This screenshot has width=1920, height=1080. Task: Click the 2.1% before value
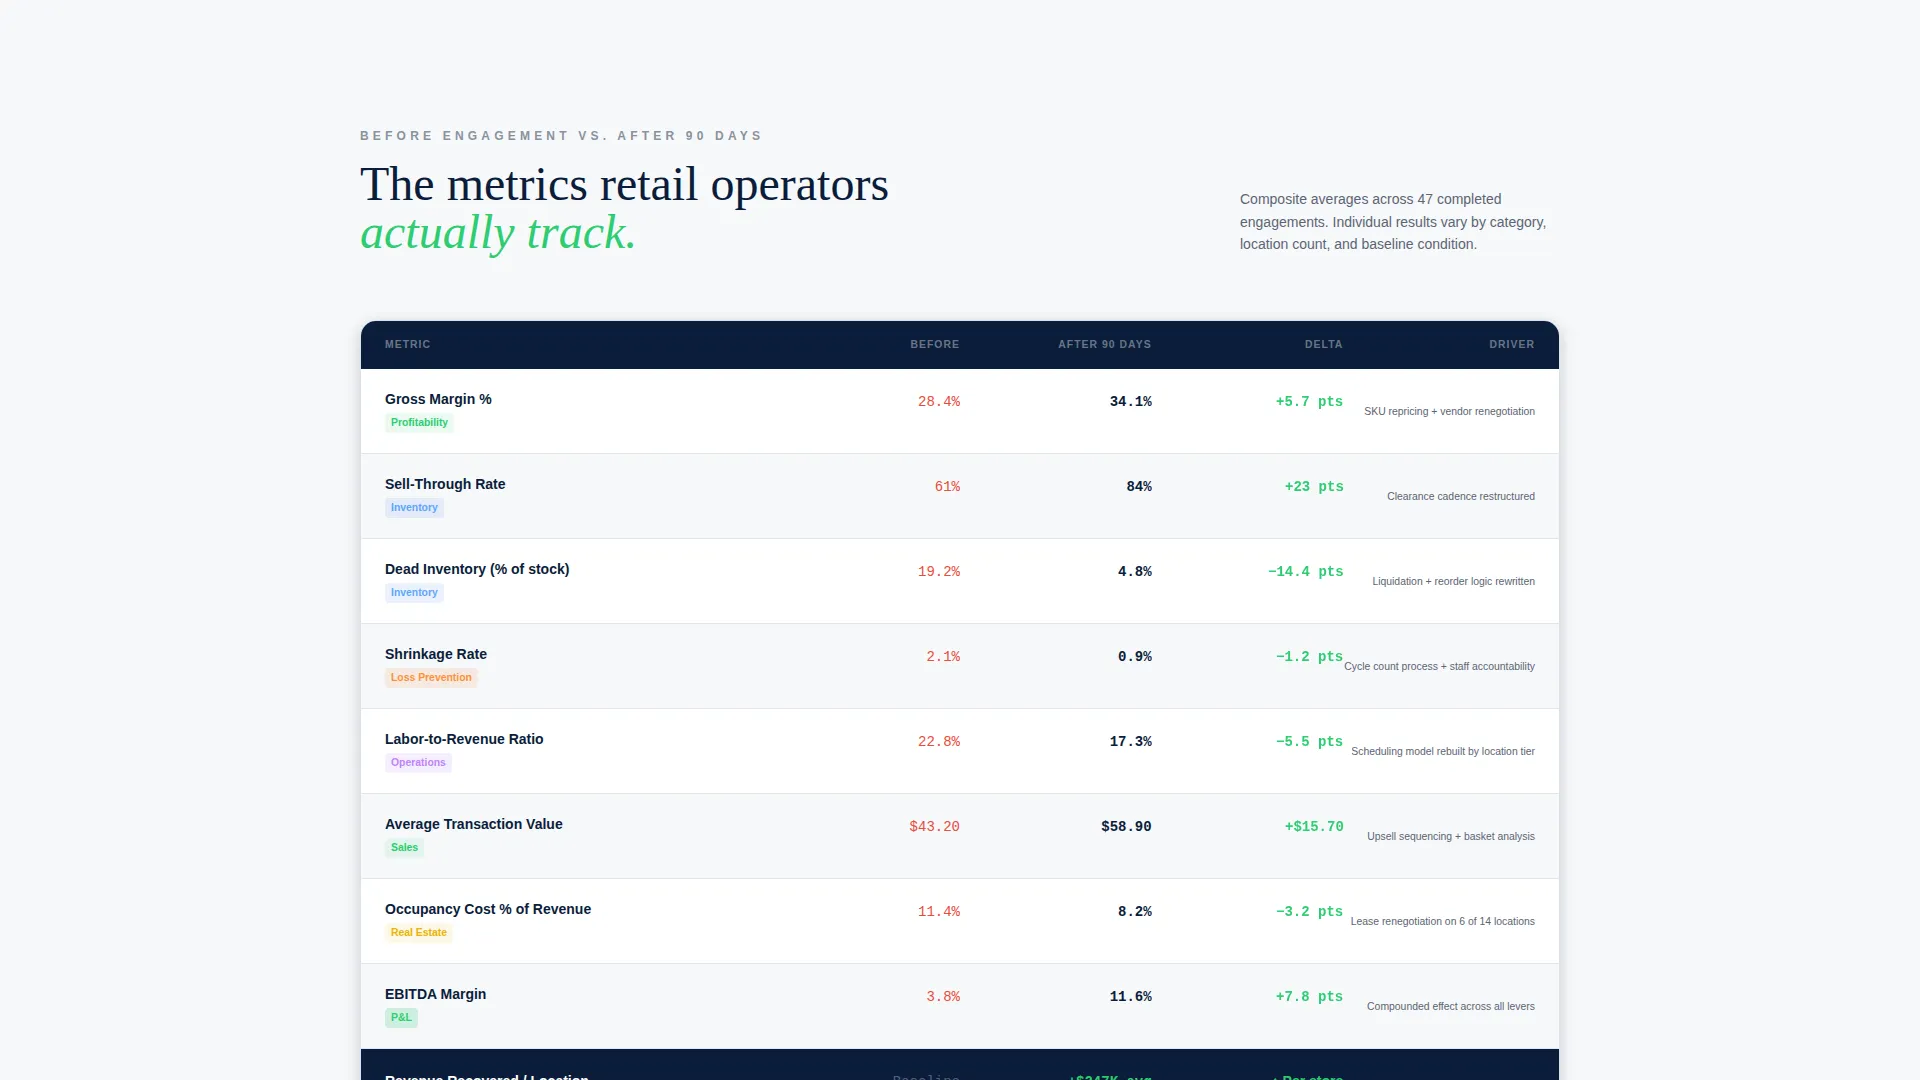pyautogui.click(x=942, y=657)
